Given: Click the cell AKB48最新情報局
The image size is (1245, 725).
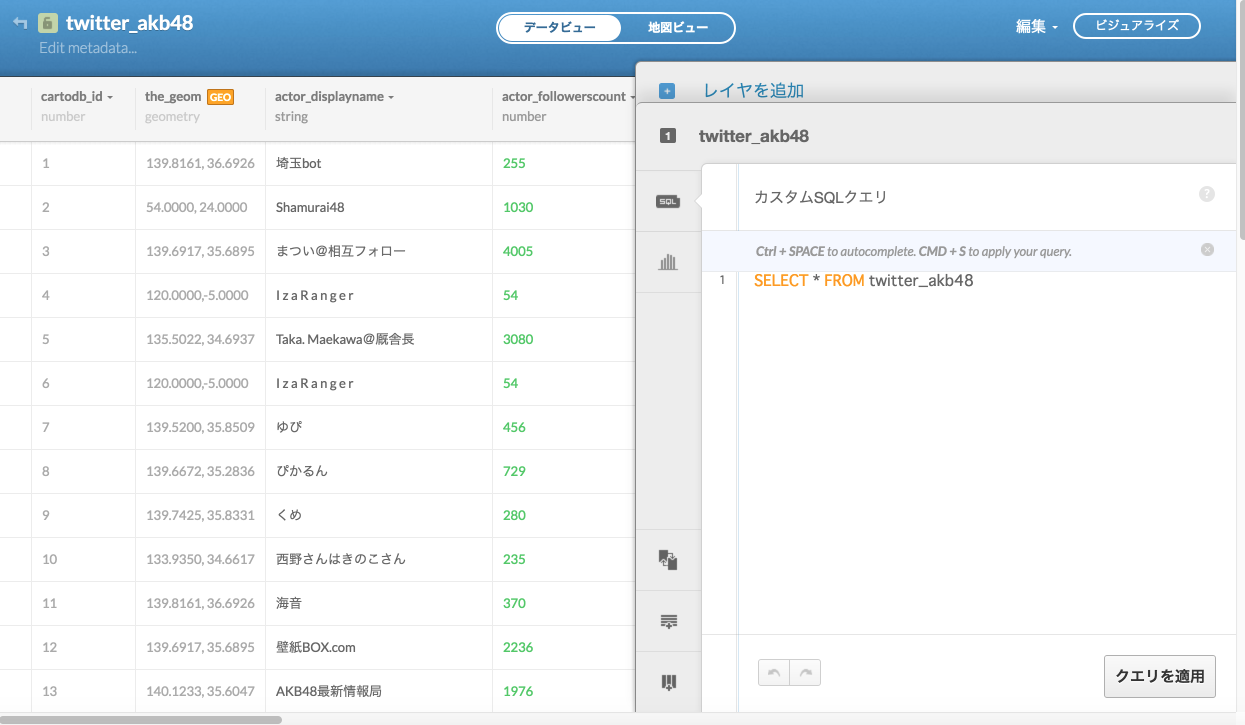Looking at the screenshot, I should click(x=329, y=691).
